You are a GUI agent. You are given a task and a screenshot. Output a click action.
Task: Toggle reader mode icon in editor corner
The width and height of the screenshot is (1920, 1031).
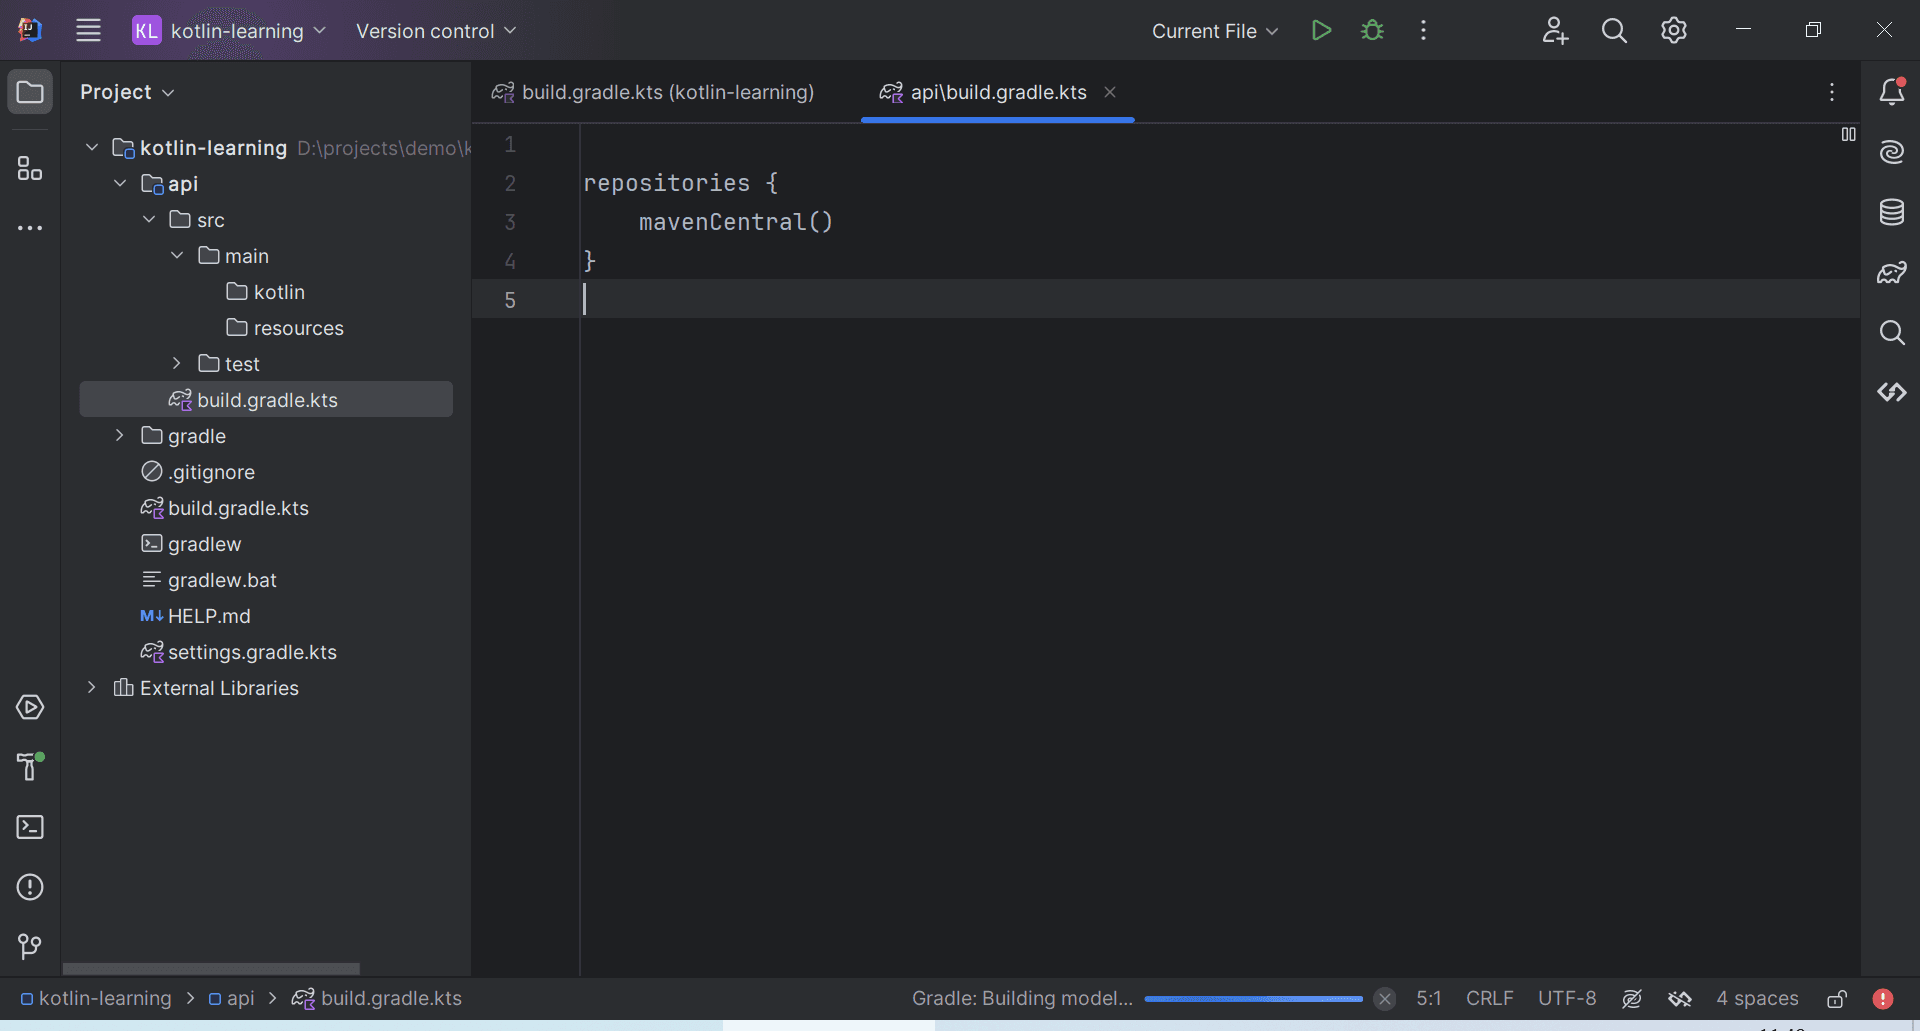coord(1848,134)
